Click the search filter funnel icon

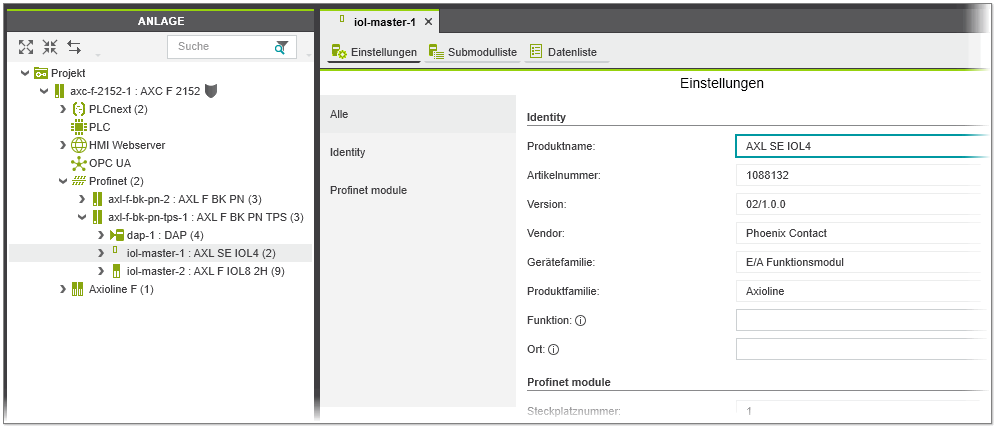(282, 47)
